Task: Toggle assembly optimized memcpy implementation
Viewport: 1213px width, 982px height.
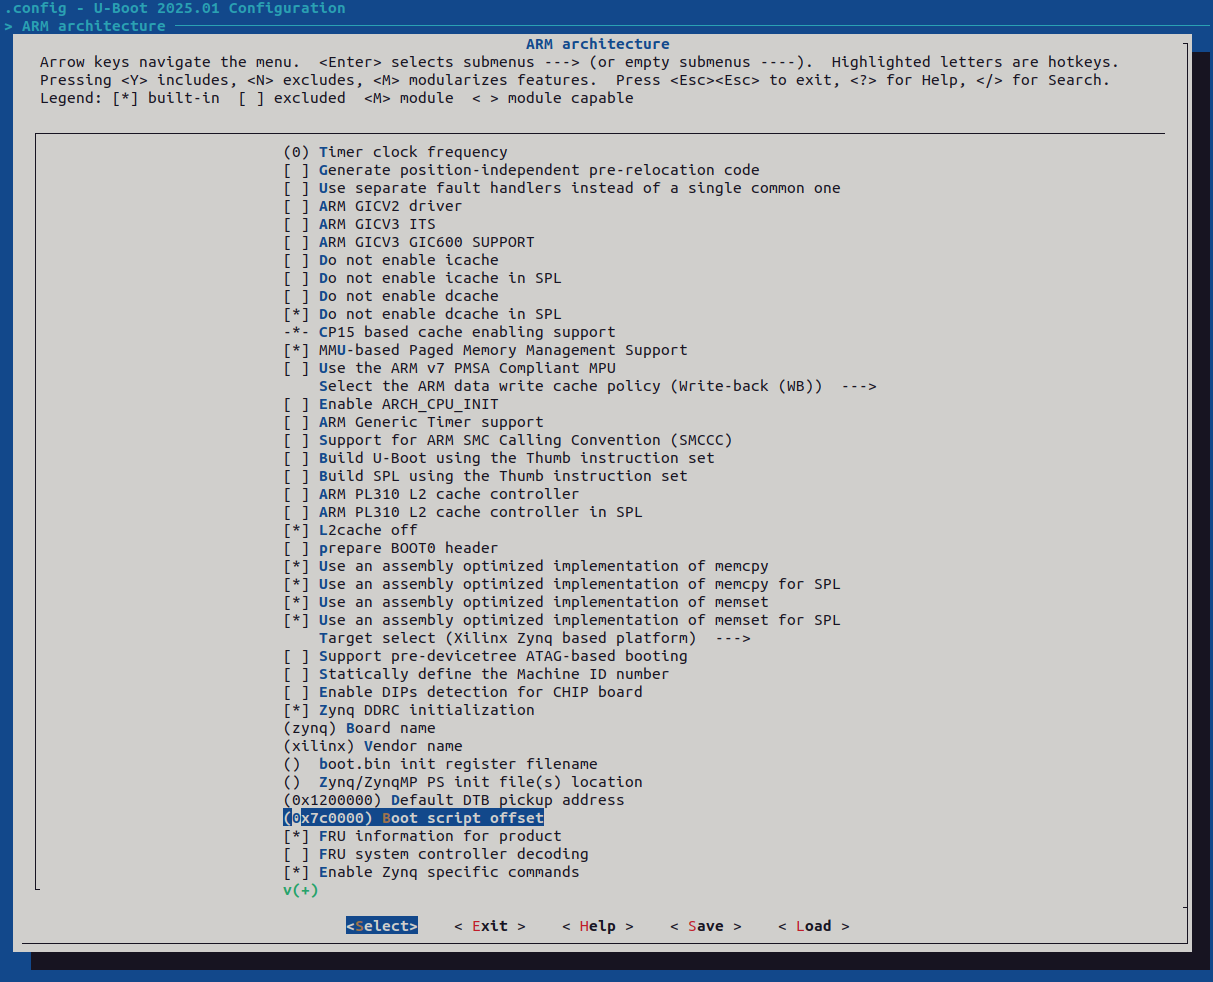Action: [525, 566]
